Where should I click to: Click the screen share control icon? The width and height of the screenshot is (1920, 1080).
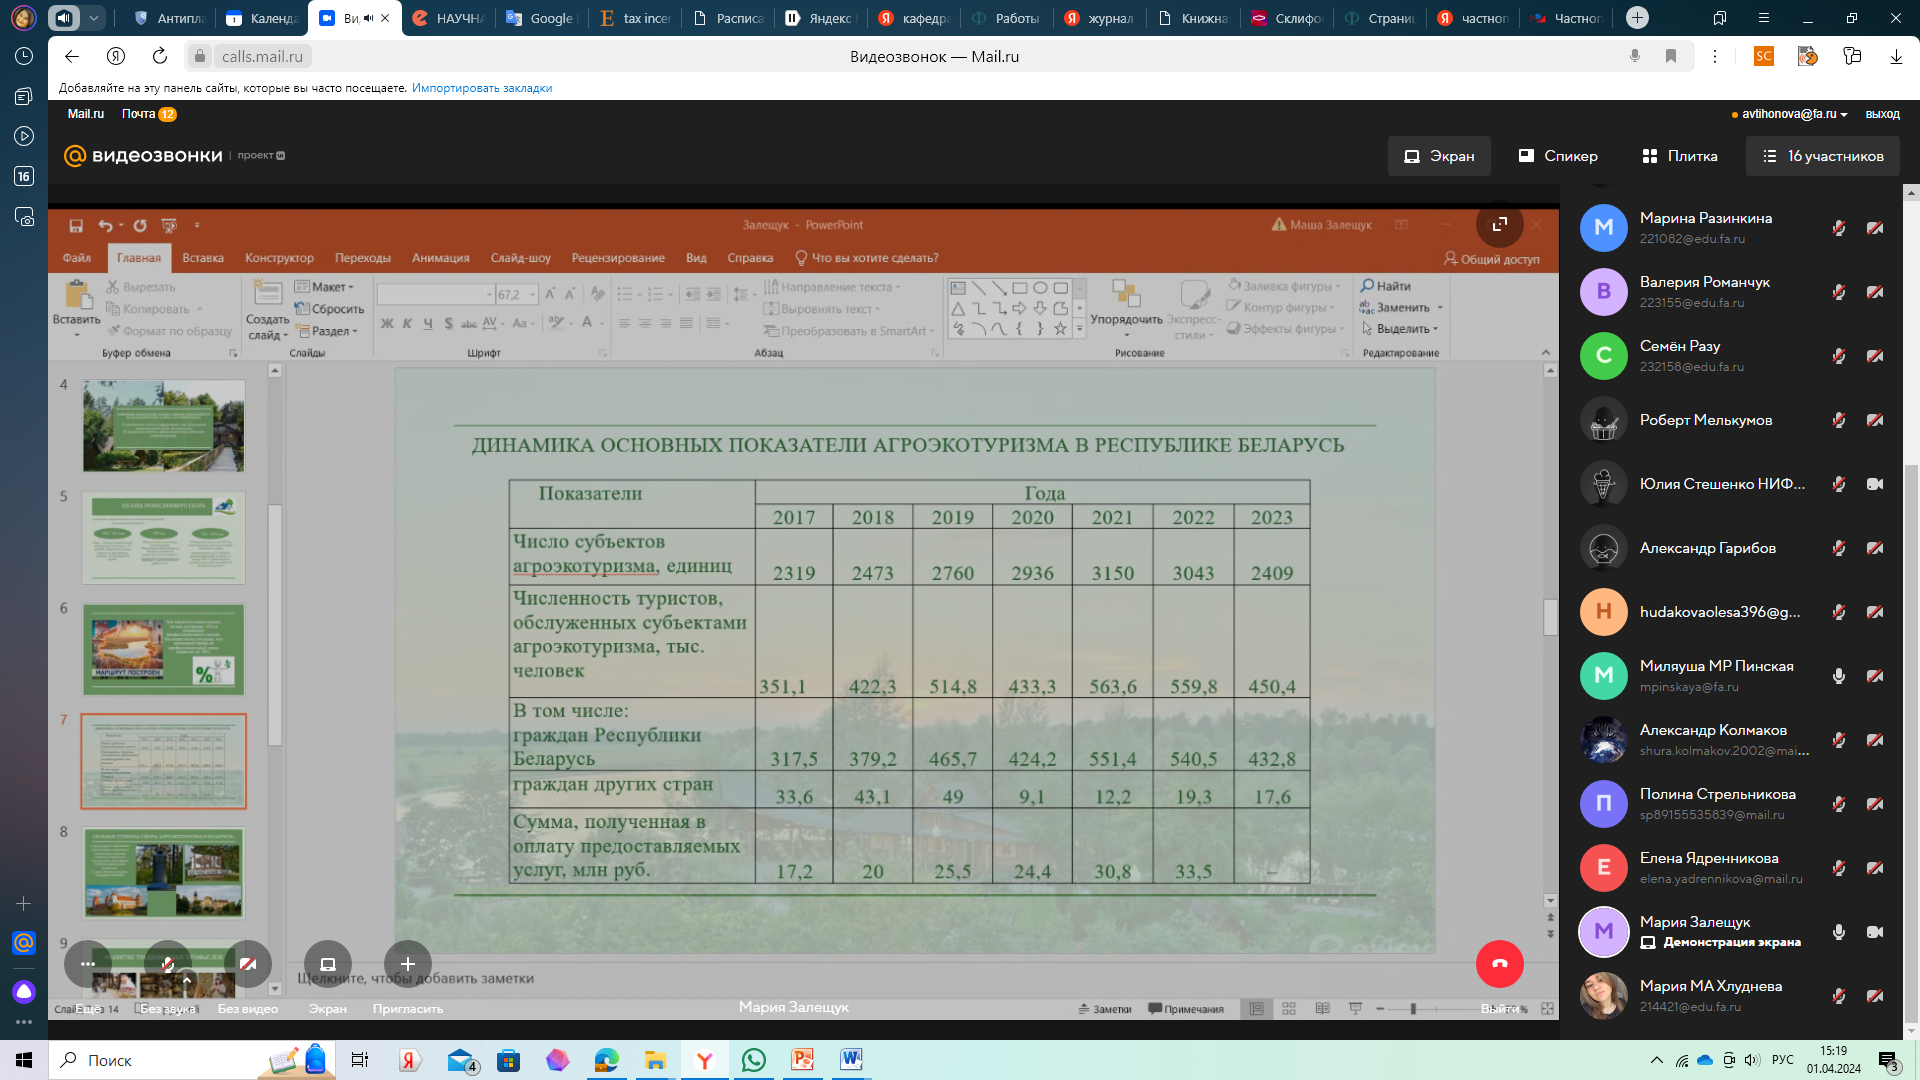(327, 964)
